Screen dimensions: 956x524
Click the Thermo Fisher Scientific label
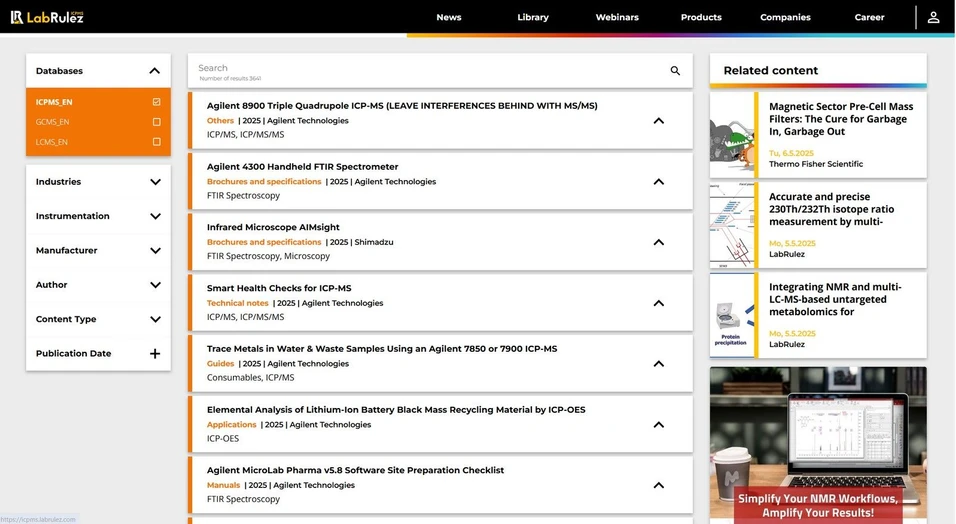(816, 164)
